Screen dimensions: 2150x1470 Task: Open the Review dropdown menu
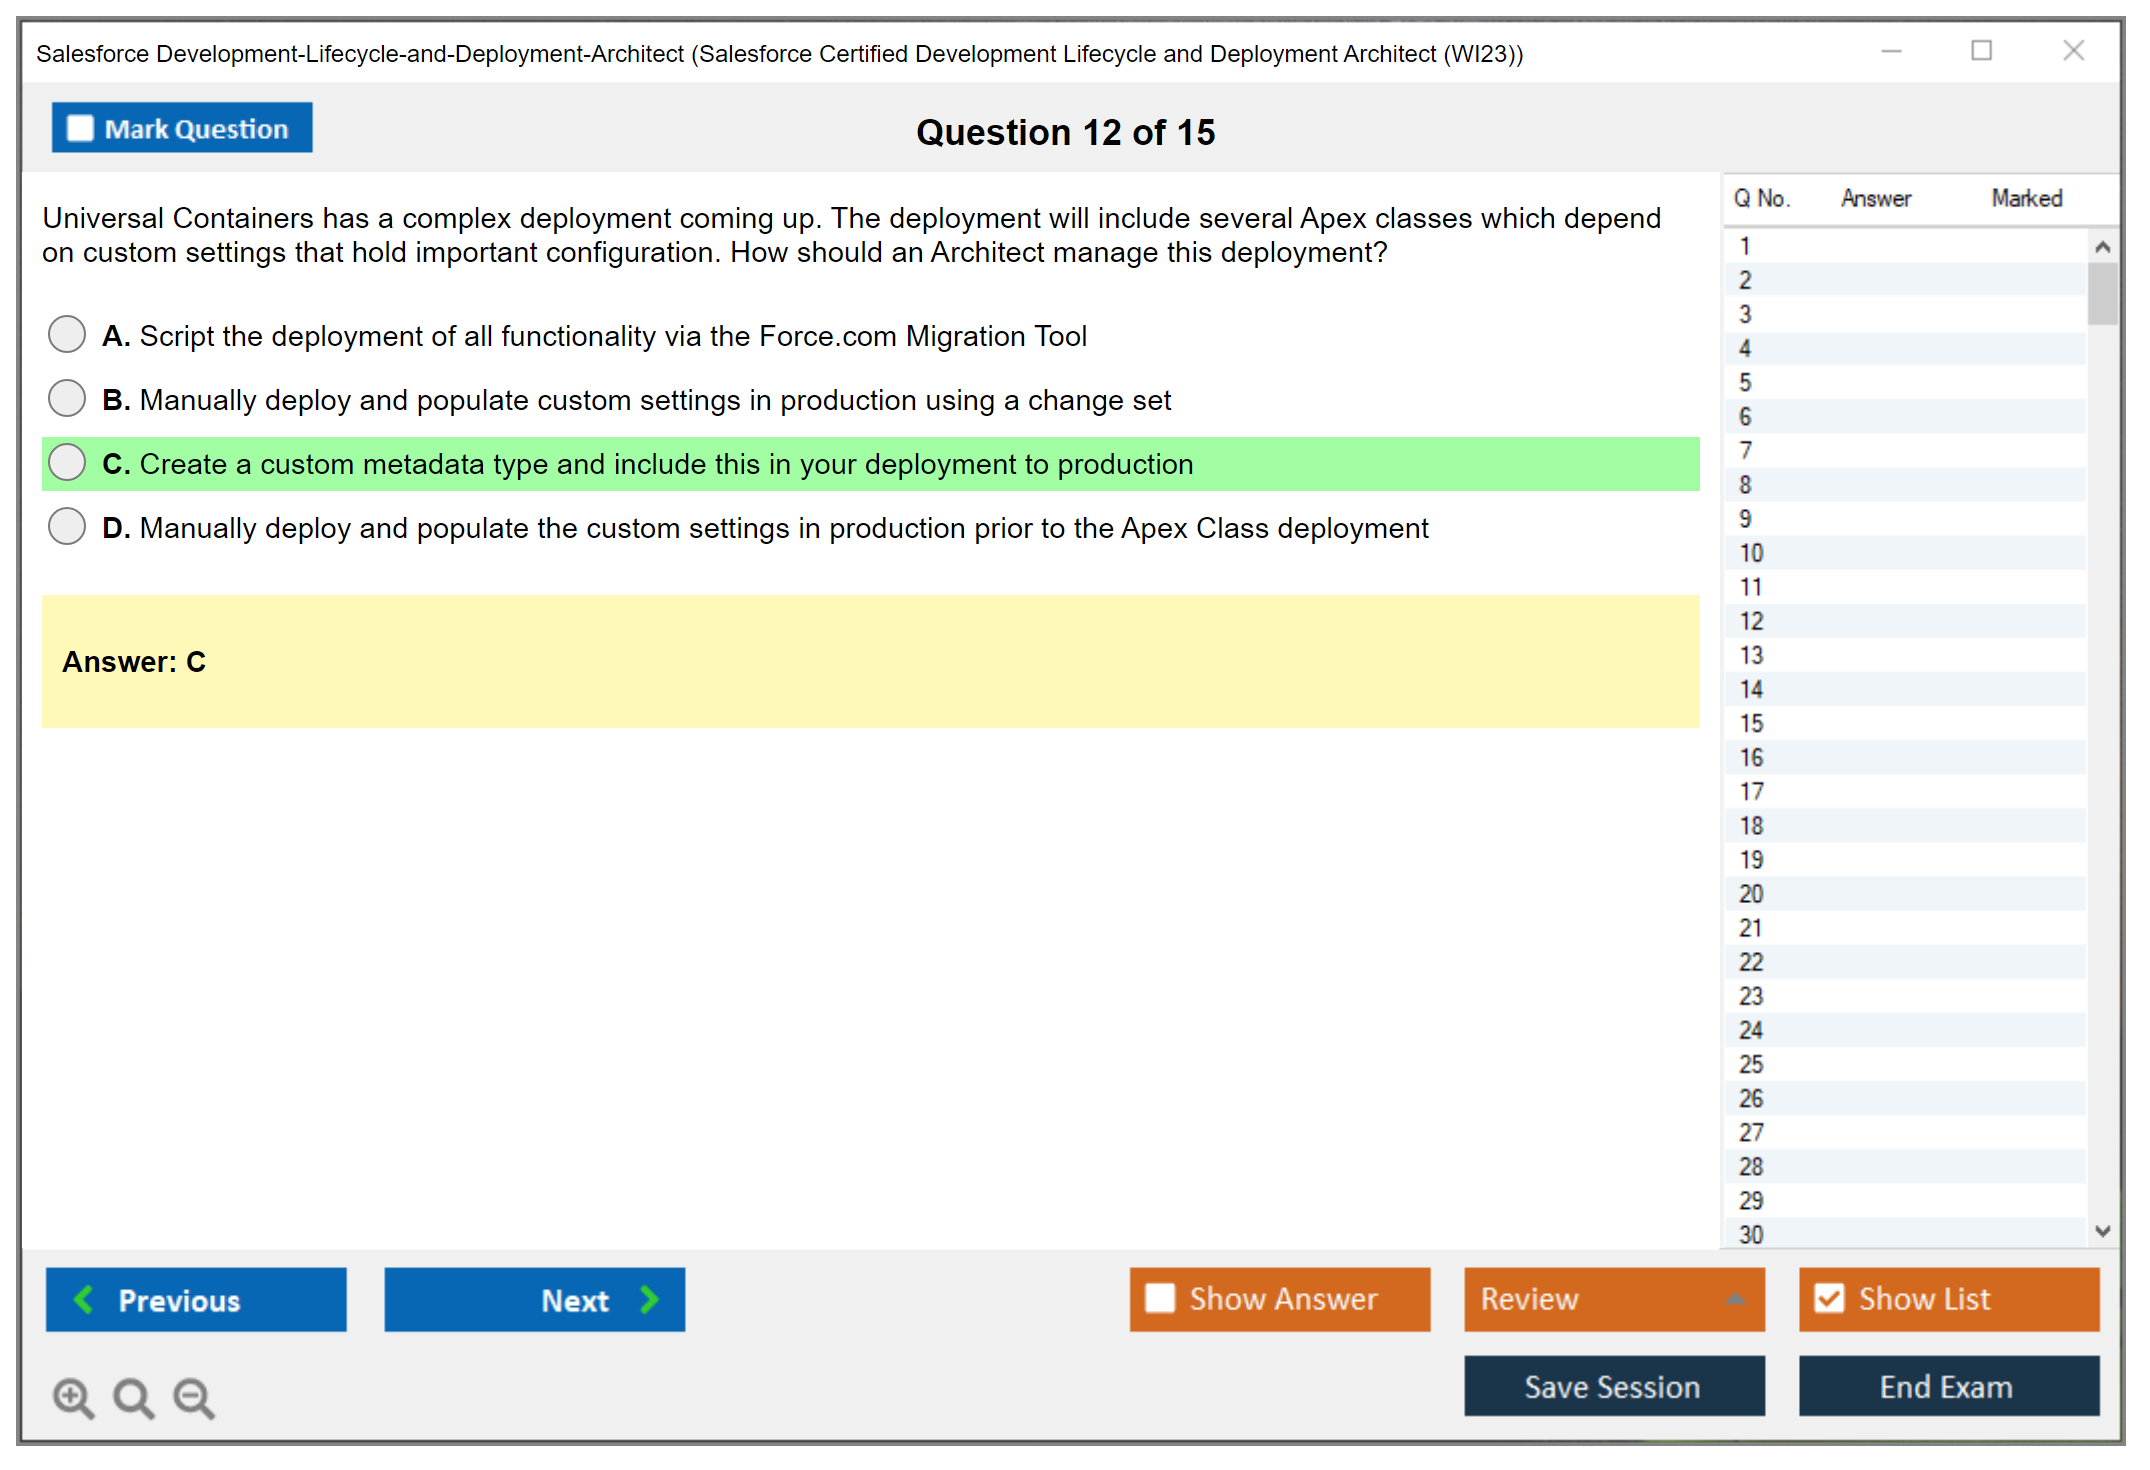[x=1735, y=1299]
